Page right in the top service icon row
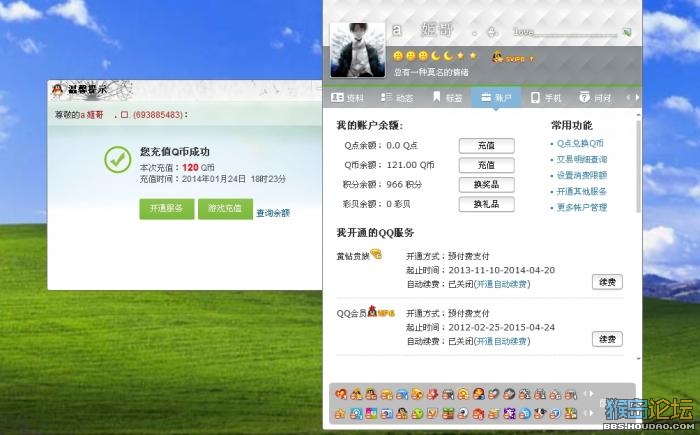This screenshot has width=700, height=435. point(592,394)
